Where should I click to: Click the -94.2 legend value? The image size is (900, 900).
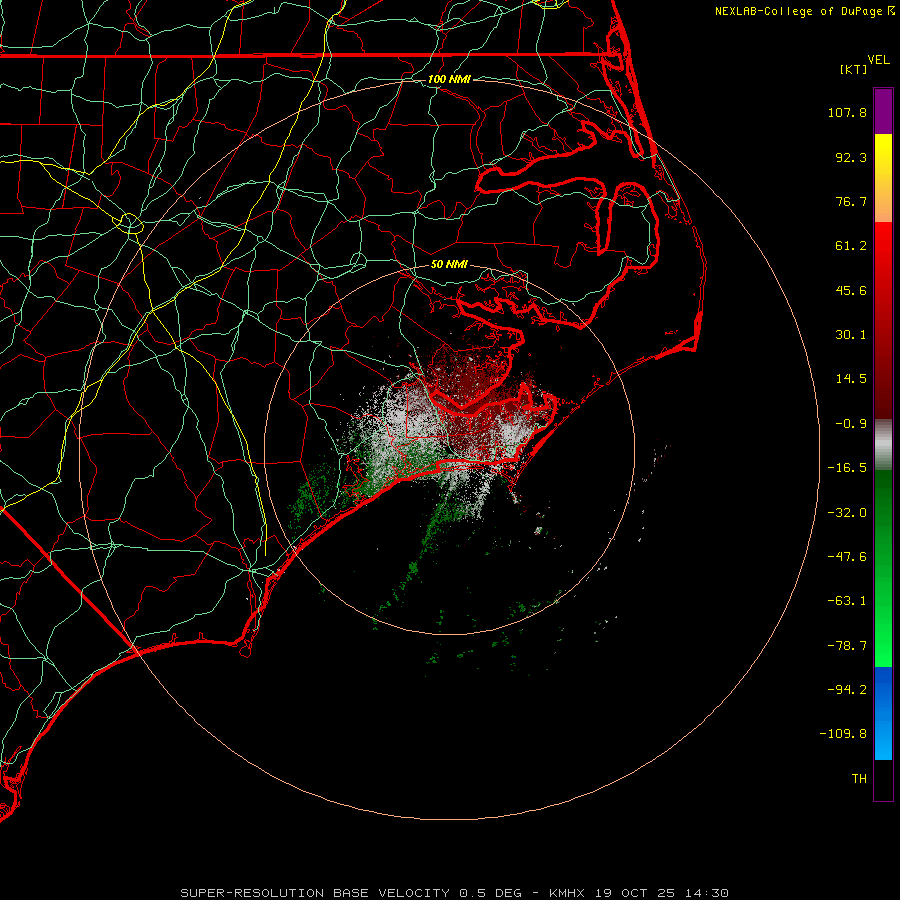(x=847, y=689)
